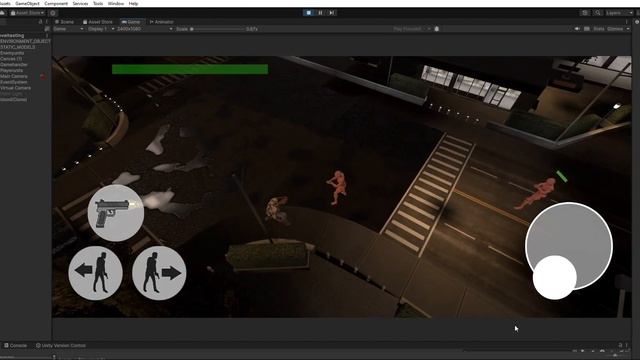Open the Display 1 dropdown
This screenshot has height=360, width=640.
[x=101, y=29]
